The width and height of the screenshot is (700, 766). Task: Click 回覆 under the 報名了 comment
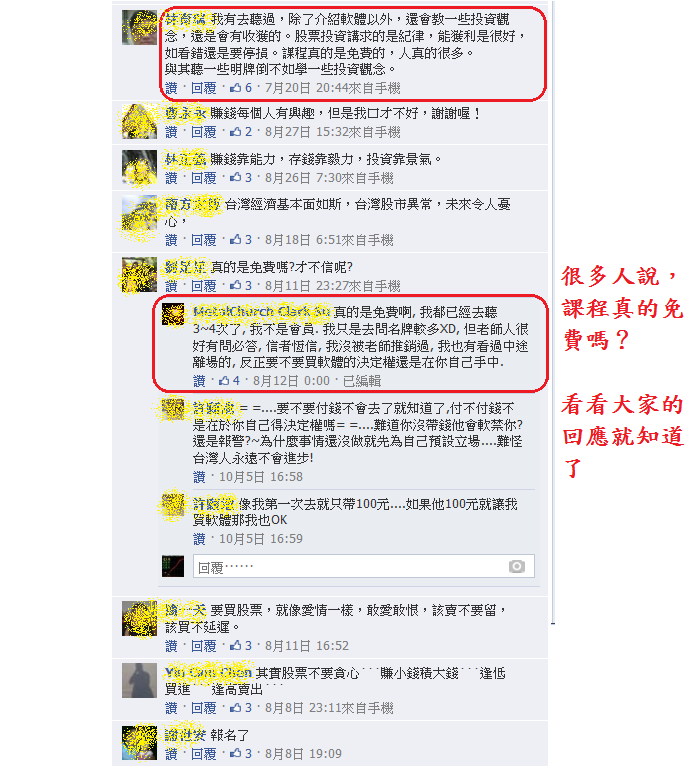203,753
